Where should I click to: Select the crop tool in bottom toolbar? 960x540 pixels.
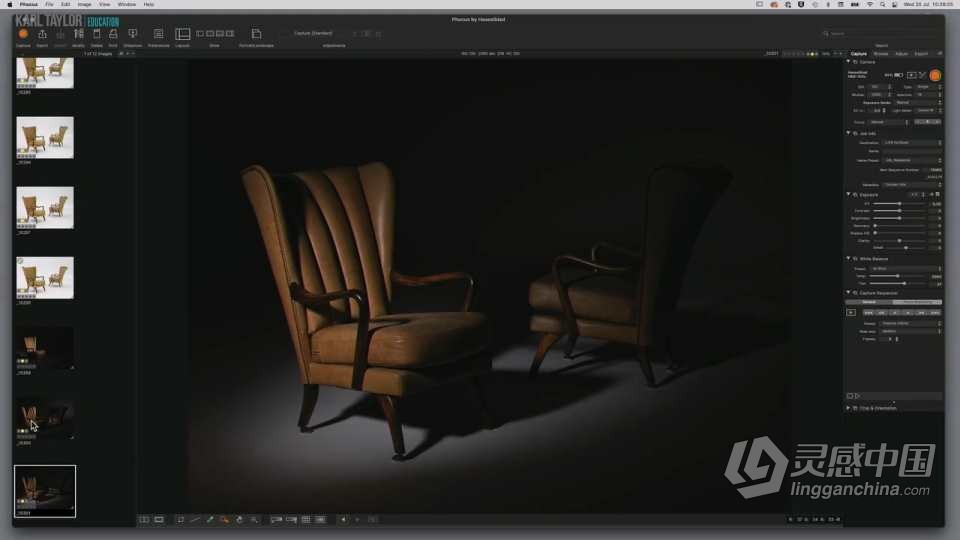coord(180,519)
